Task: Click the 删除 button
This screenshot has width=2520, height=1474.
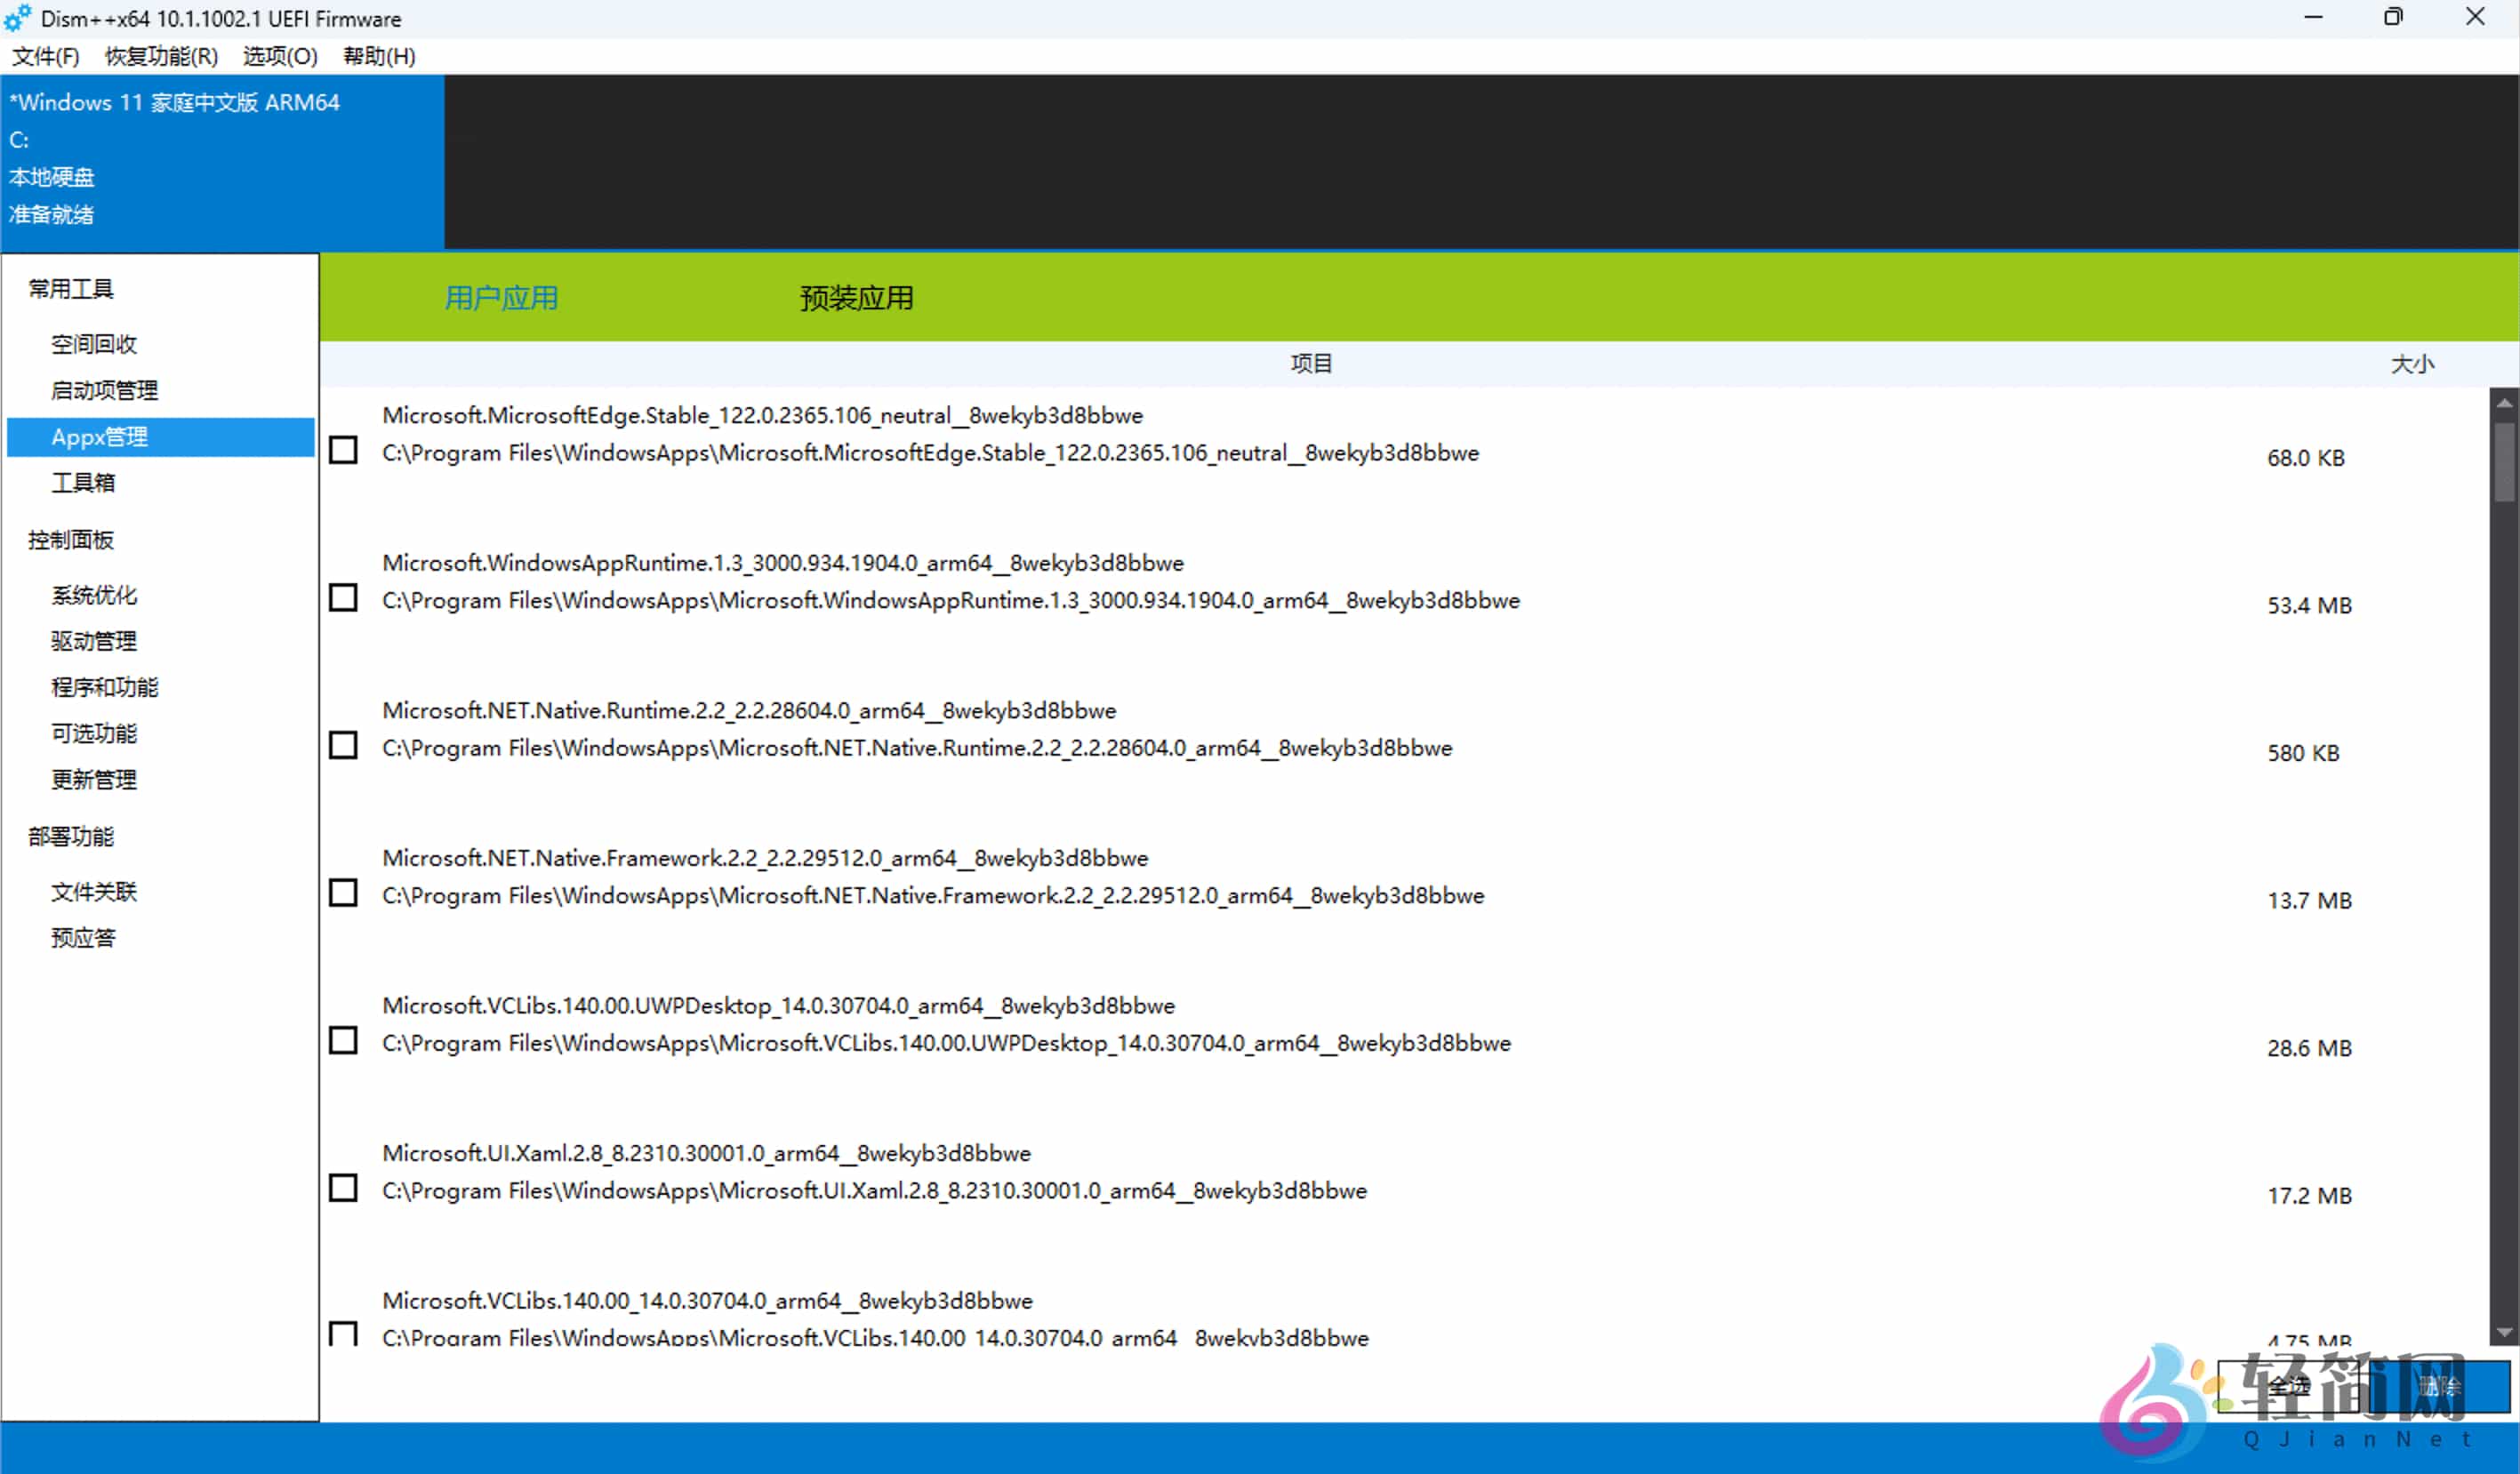Action: [x=2439, y=1386]
